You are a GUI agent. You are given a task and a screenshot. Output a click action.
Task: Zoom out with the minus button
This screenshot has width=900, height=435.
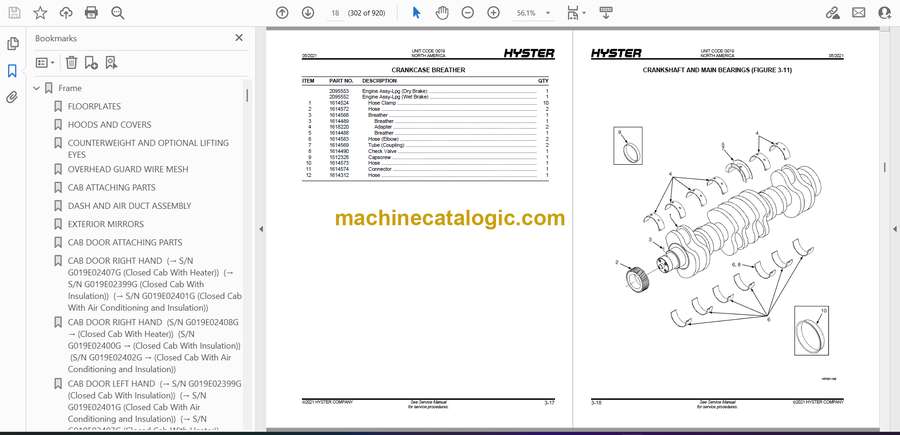(x=468, y=13)
